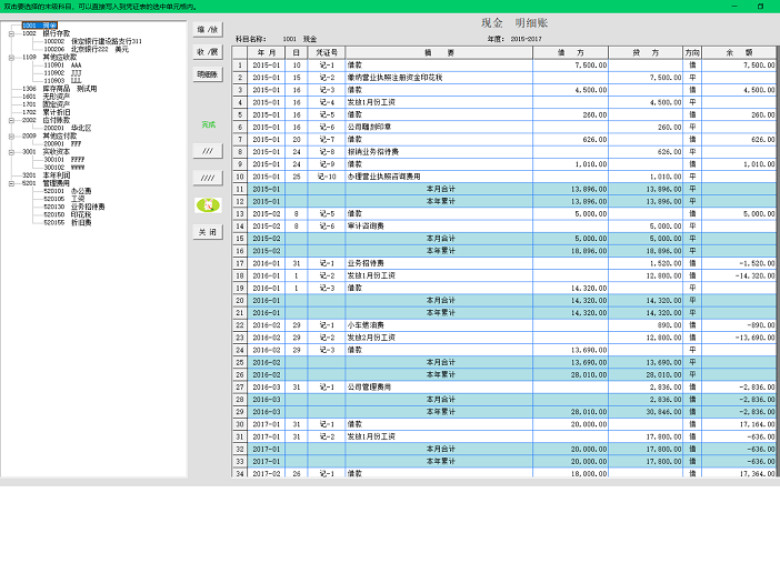Click the green oval rabbit icon button

coord(208,205)
